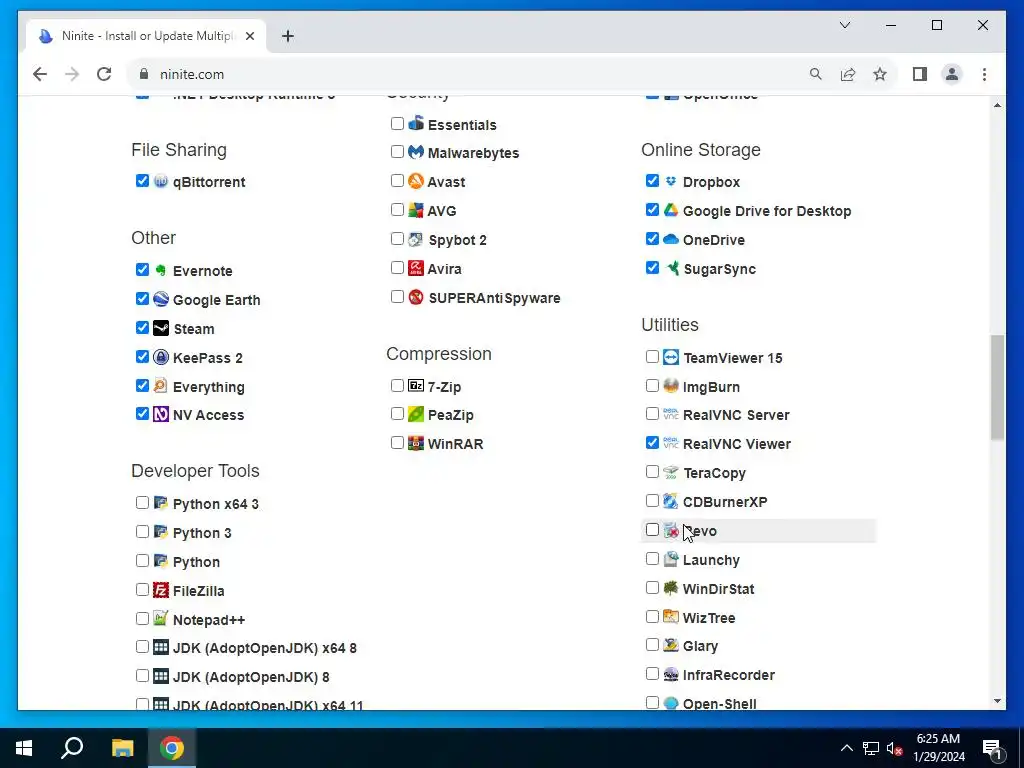
Task: Click the taskbar search magnifier
Action: click(72, 748)
